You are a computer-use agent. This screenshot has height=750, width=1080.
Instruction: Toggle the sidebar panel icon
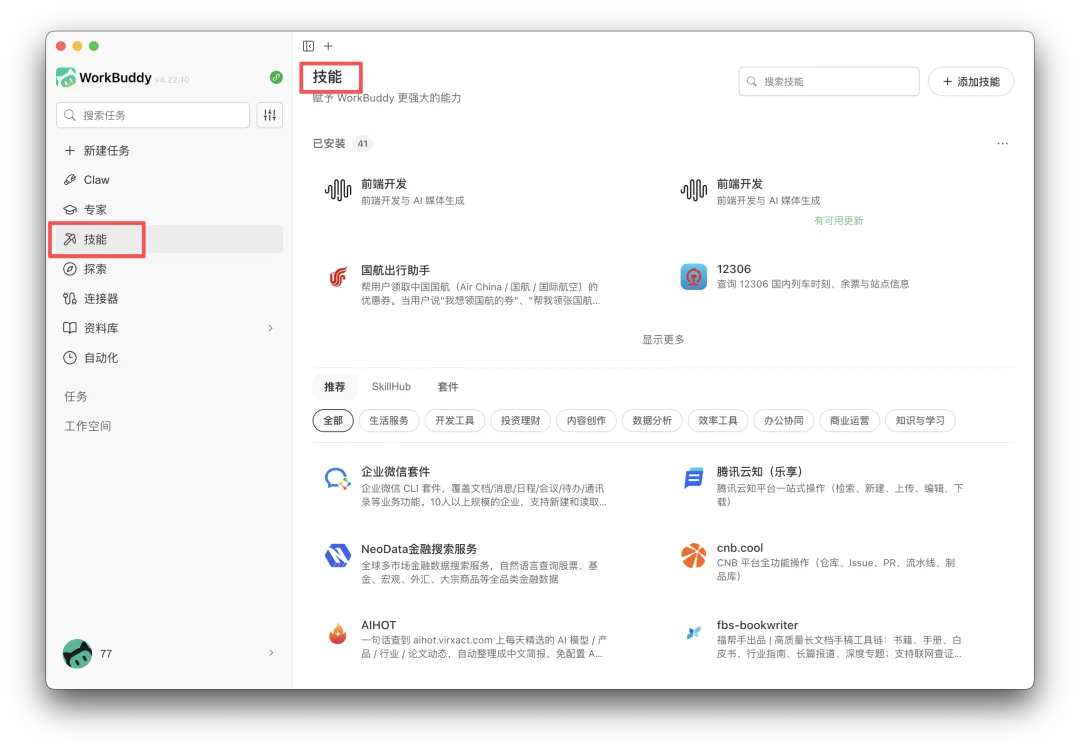tap(308, 46)
